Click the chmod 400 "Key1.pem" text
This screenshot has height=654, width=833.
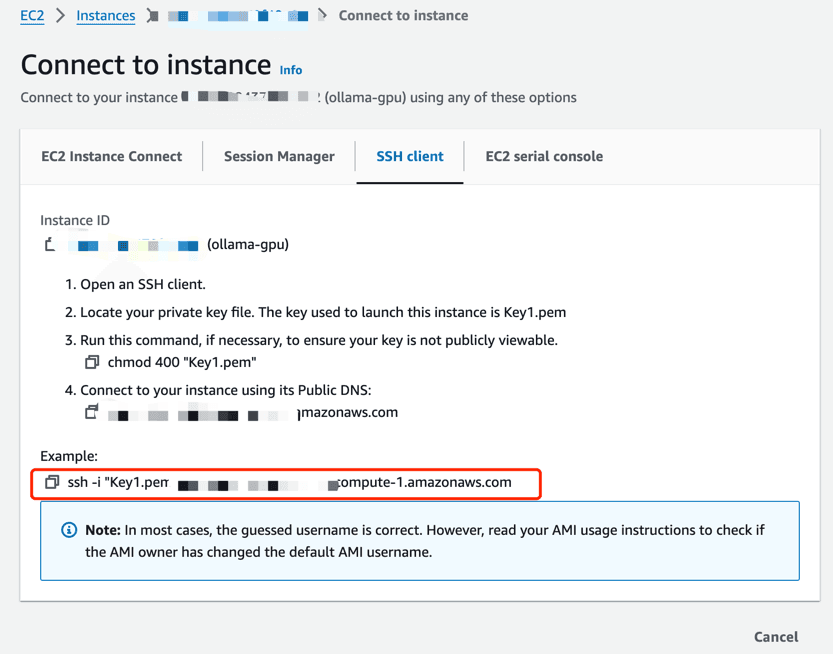182,362
